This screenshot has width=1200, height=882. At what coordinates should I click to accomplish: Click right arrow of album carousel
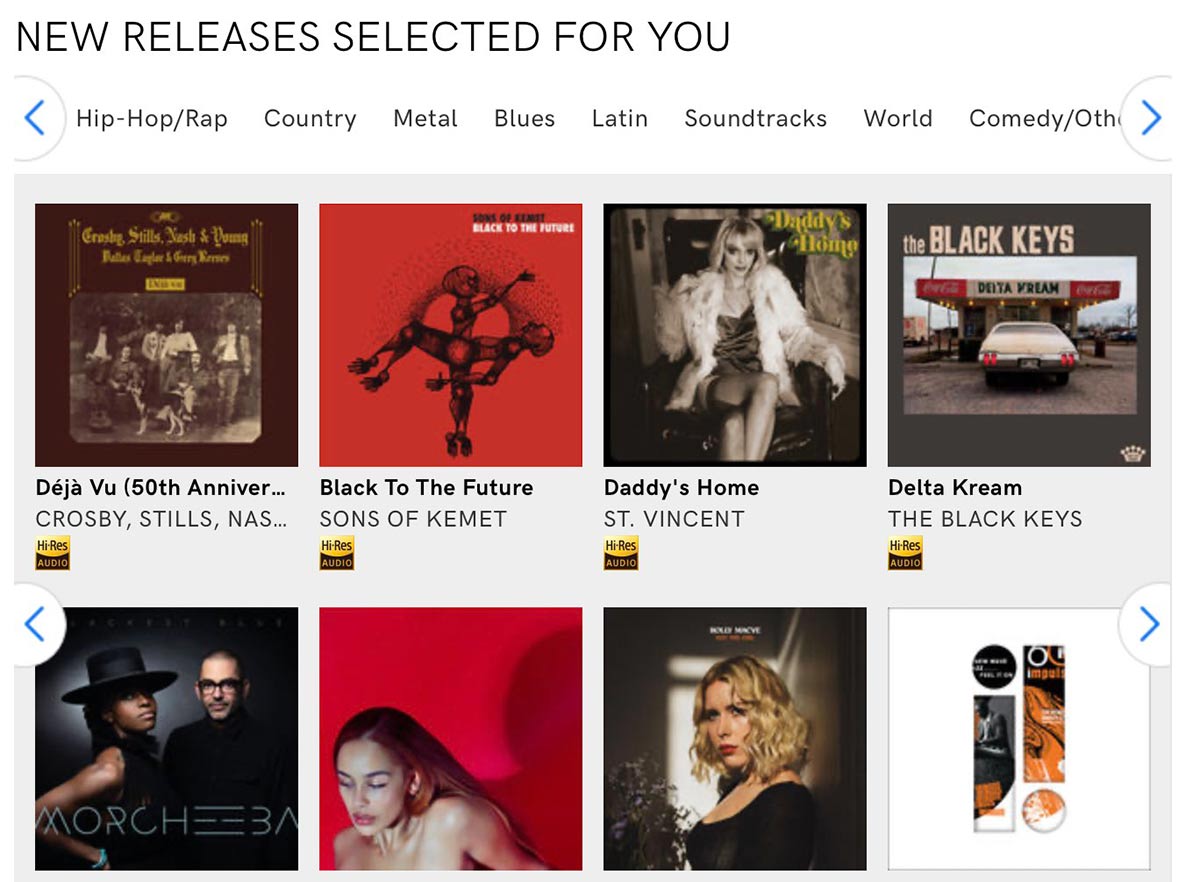[x=1149, y=625]
